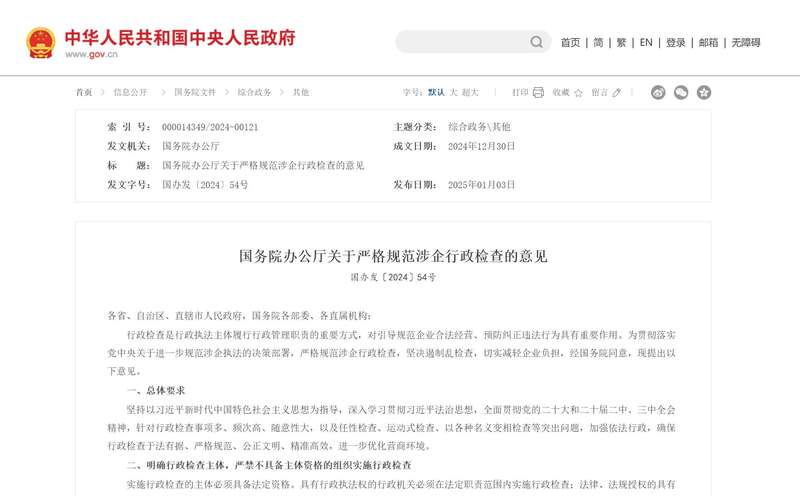
Task: Share to Qzone with the star circle icon
Action: pyautogui.click(x=704, y=92)
